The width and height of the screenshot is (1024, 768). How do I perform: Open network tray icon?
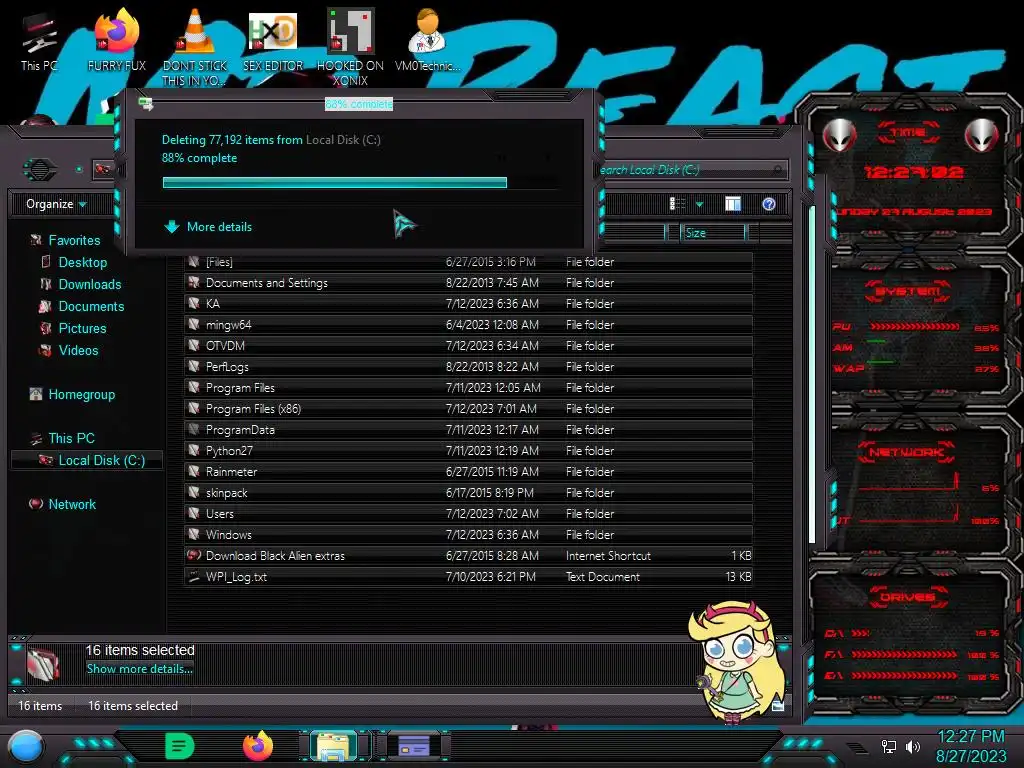pyautogui.click(x=888, y=746)
